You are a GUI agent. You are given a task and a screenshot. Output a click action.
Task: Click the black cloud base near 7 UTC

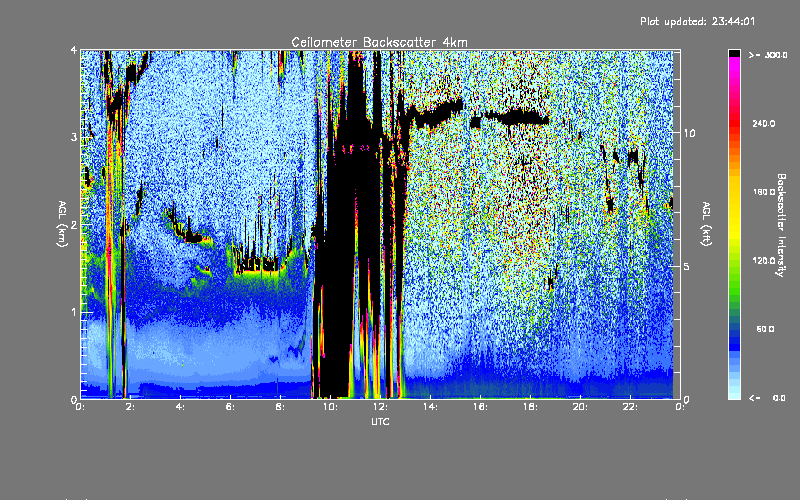pos(258,265)
